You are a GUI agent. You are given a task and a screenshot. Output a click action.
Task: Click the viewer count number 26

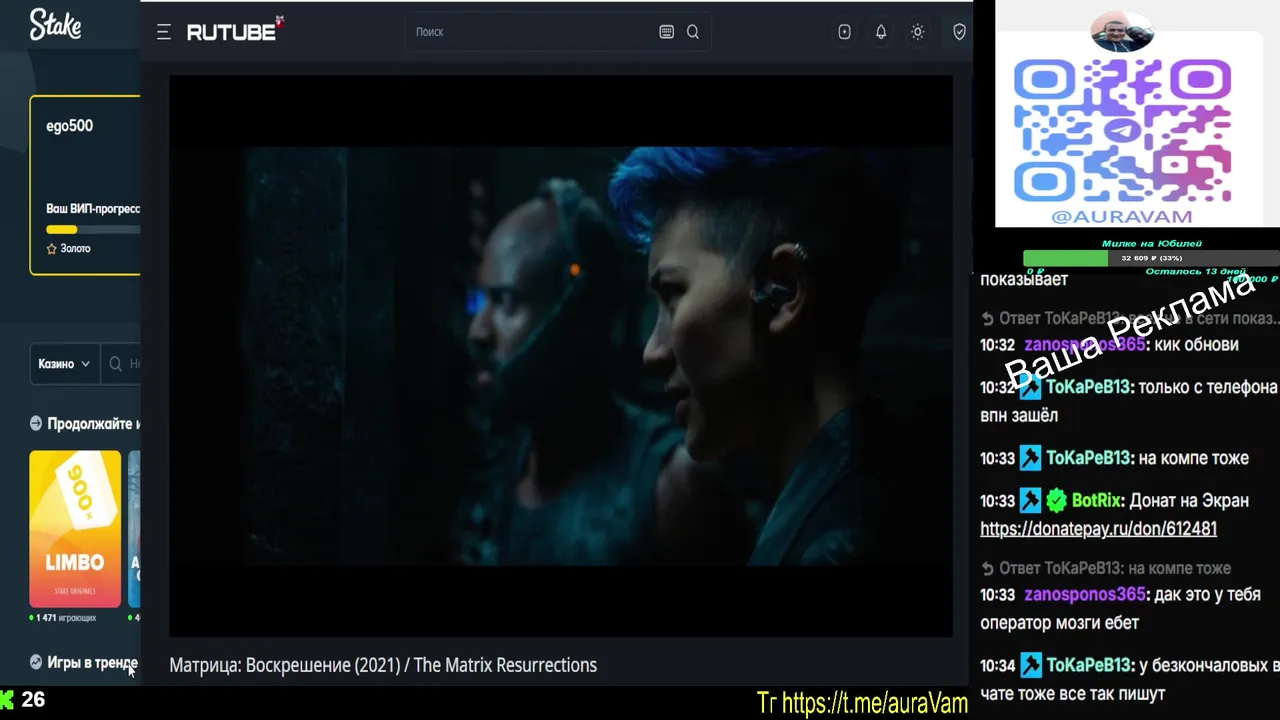(x=33, y=699)
